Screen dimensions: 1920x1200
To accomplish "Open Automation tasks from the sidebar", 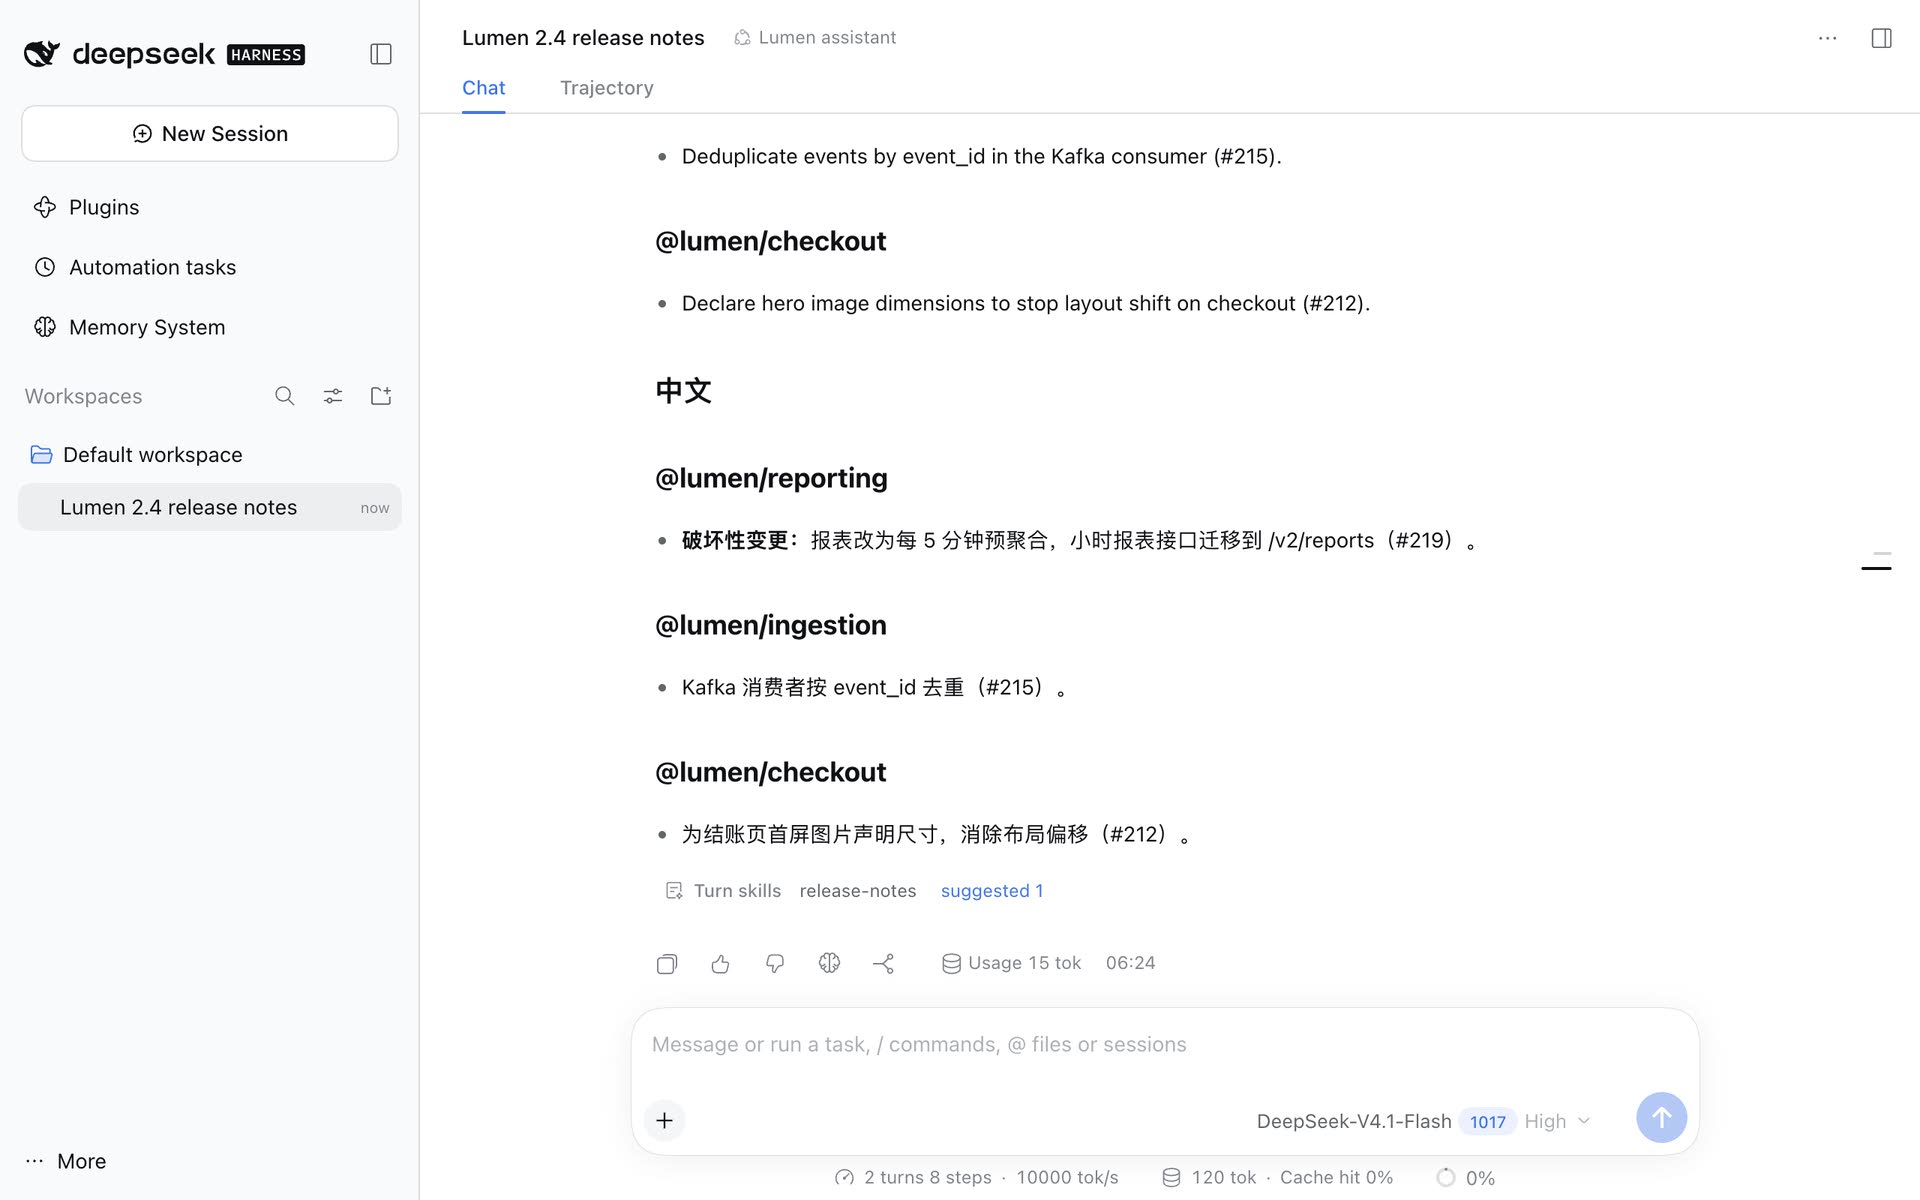I will [x=135, y=267].
